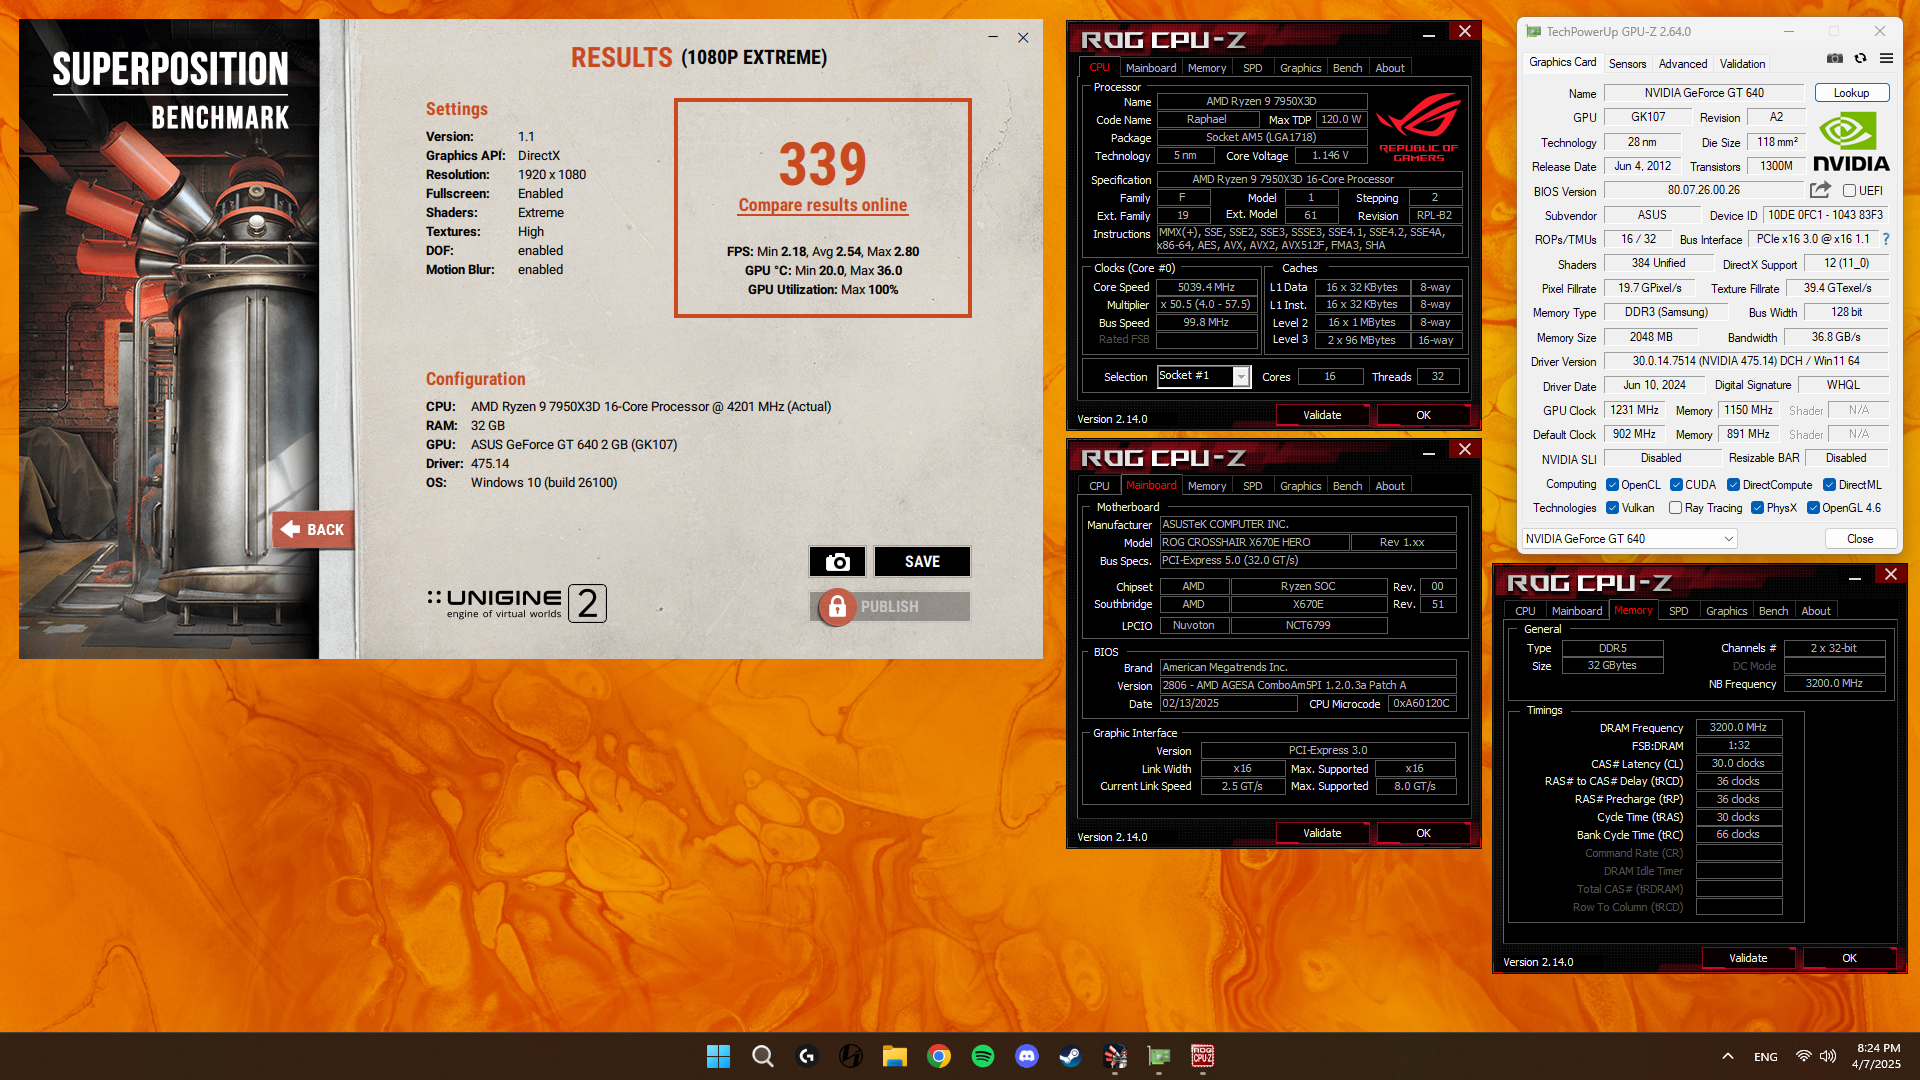This screenshot has height=1080, width=1920.
Task: Open the About tab in the top CPU-Z window
Action: (x=1389, y=68)
